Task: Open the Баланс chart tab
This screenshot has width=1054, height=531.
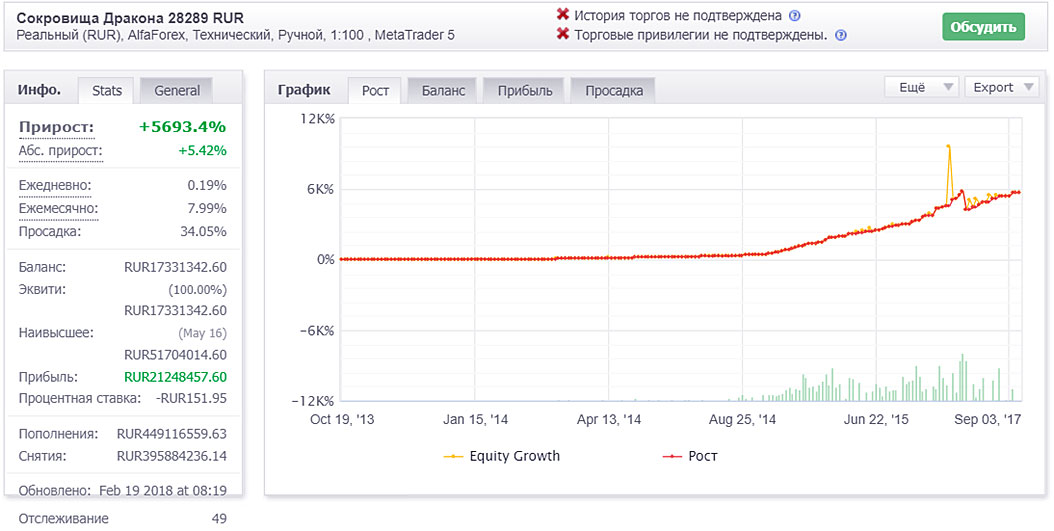Action: point(443,90)
